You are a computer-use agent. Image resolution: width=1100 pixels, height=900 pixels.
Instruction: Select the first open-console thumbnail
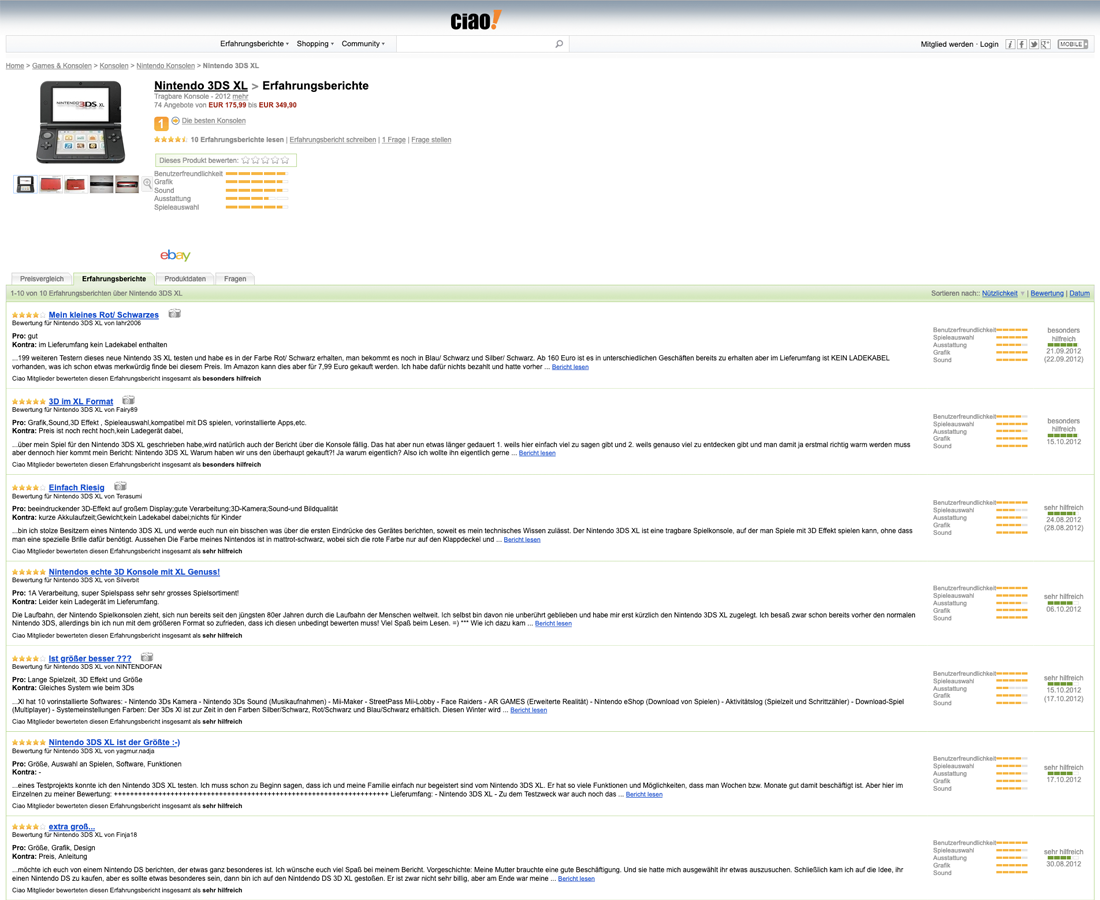pos(25,184)
